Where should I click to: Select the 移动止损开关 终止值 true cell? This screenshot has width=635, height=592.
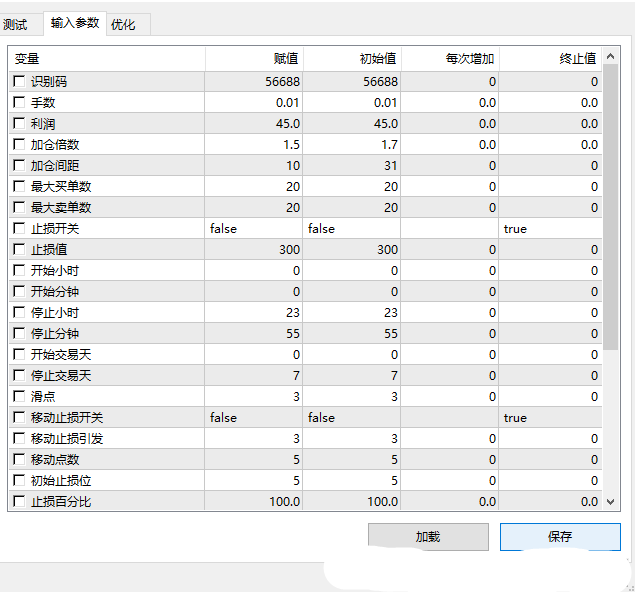[550, 418]
